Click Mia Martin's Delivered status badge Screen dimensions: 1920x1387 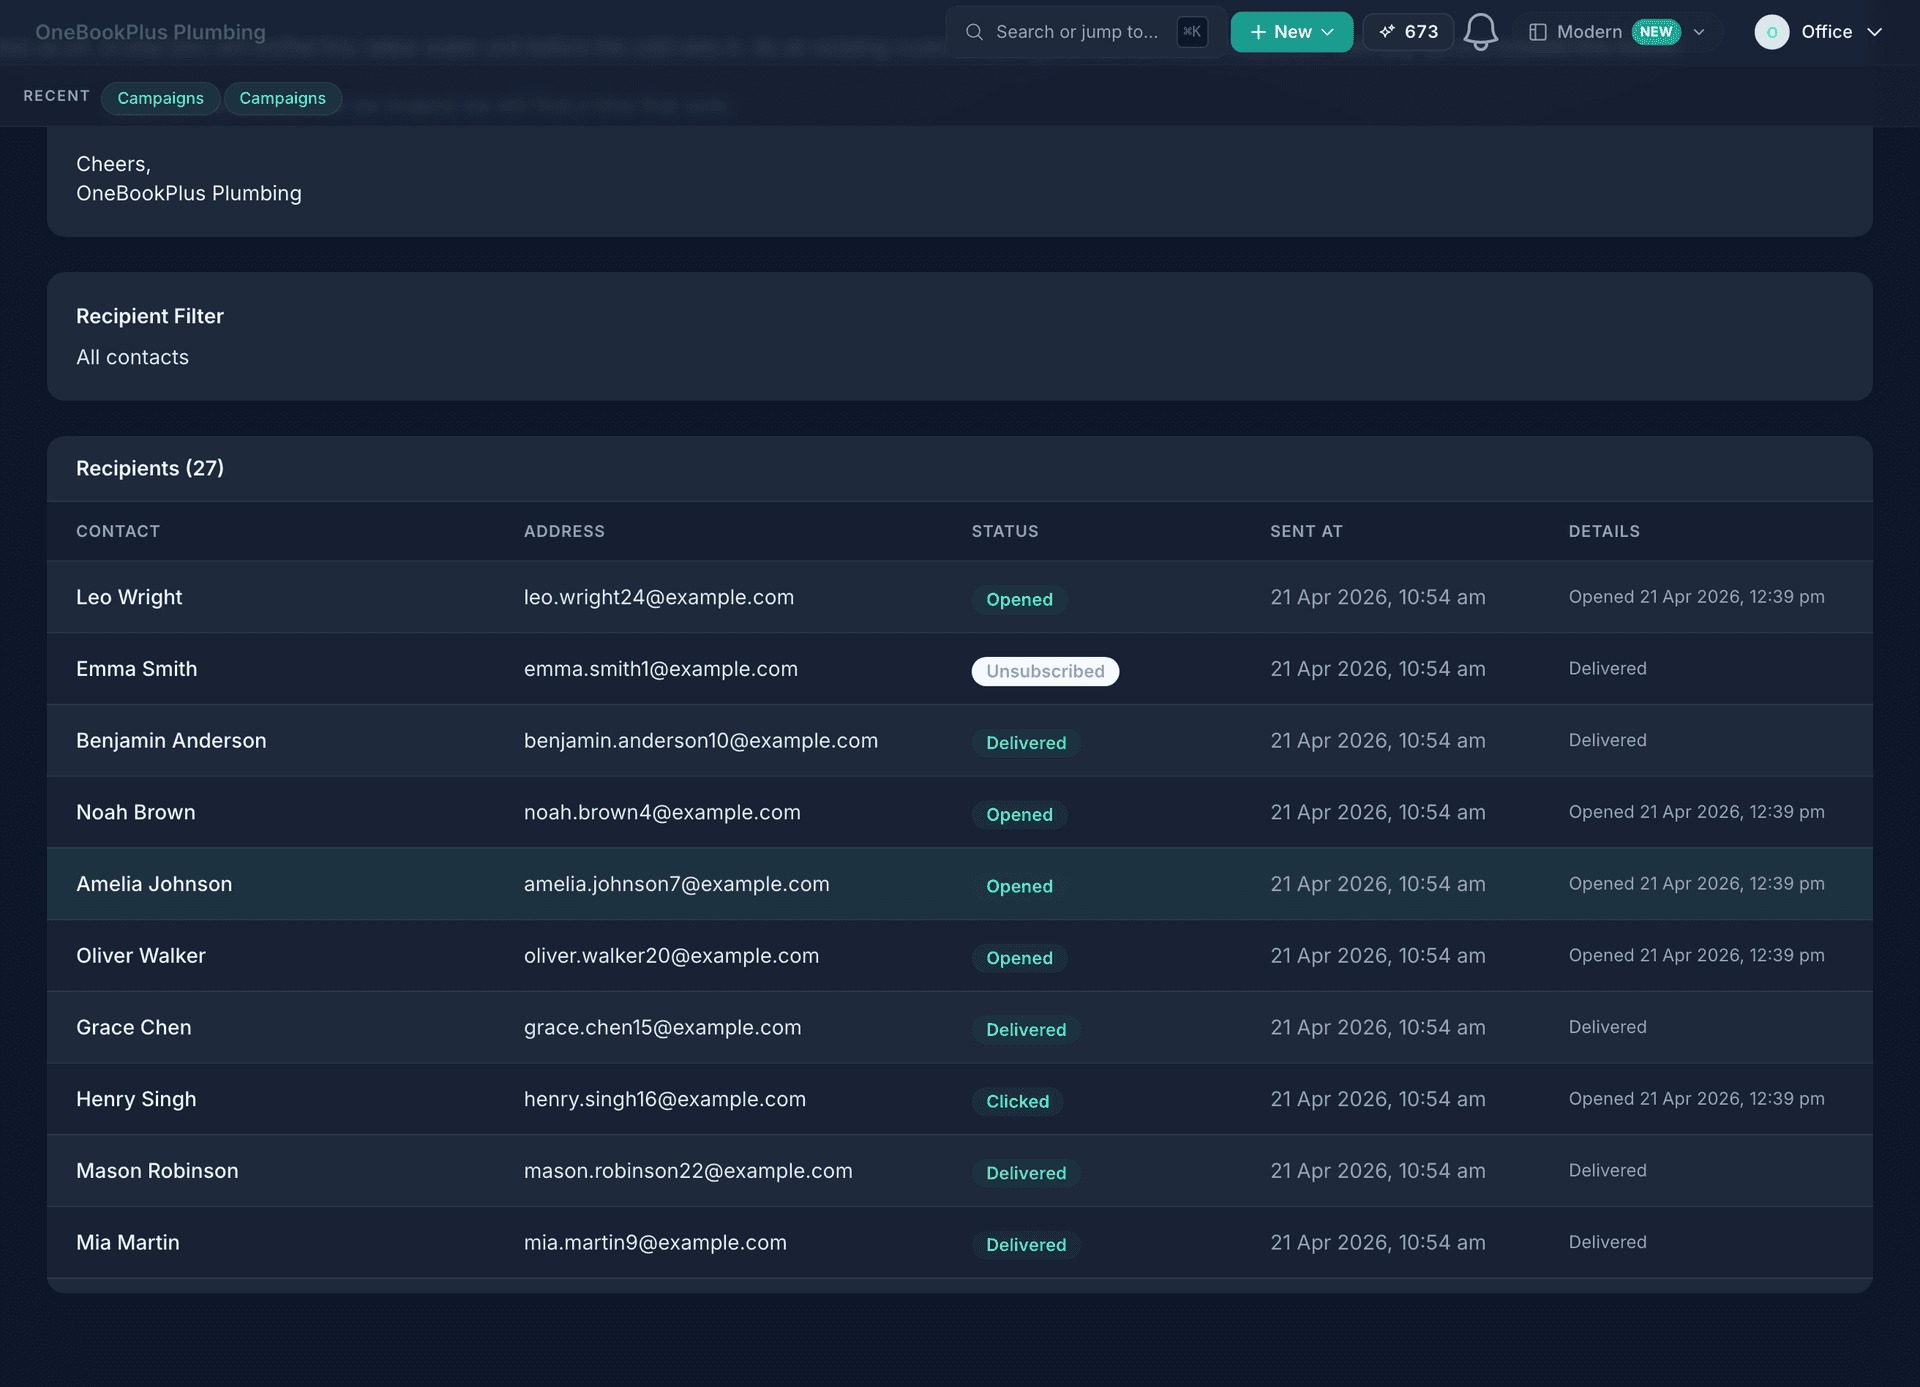pos(1026,1244)
